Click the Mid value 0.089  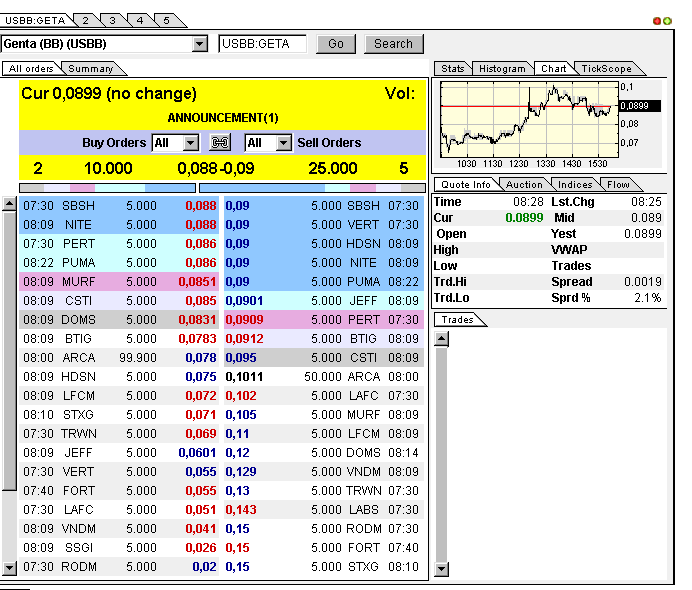tap(646, 218)
